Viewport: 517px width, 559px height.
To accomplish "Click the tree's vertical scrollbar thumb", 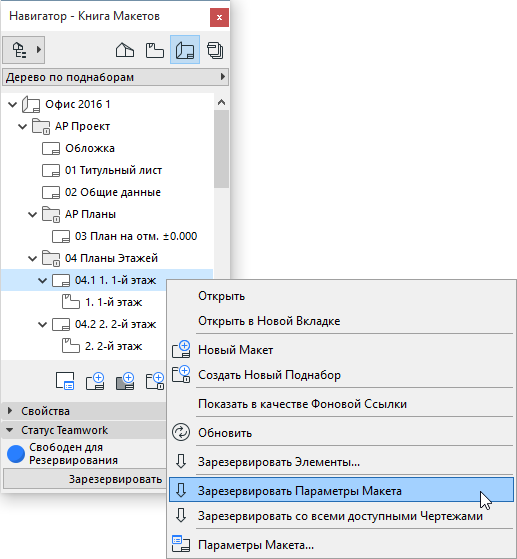I will [x=221, y=149].
